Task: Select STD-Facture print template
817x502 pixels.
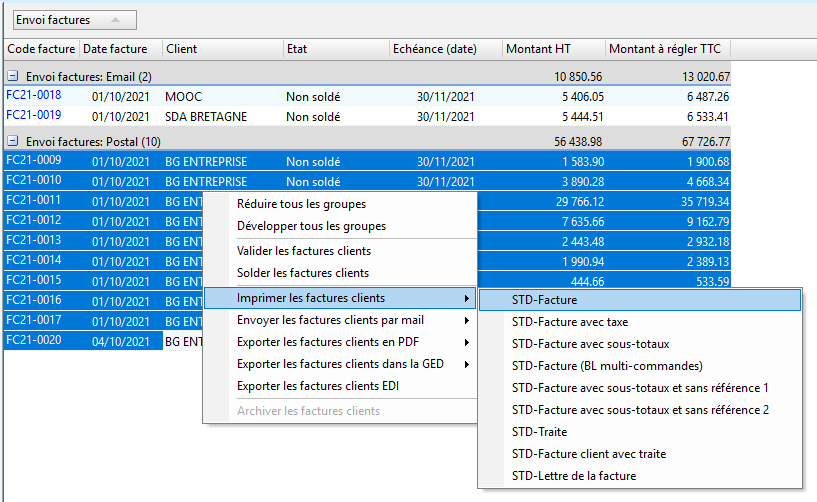Action: tap(544, 299)
